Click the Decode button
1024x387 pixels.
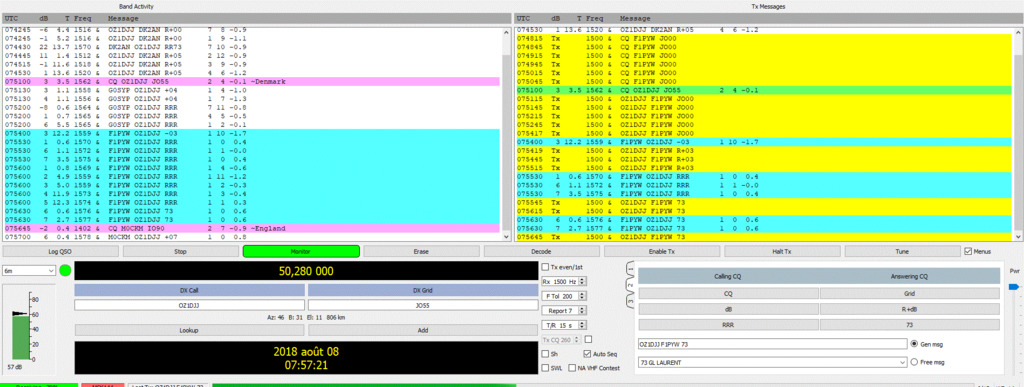[541, 251]
